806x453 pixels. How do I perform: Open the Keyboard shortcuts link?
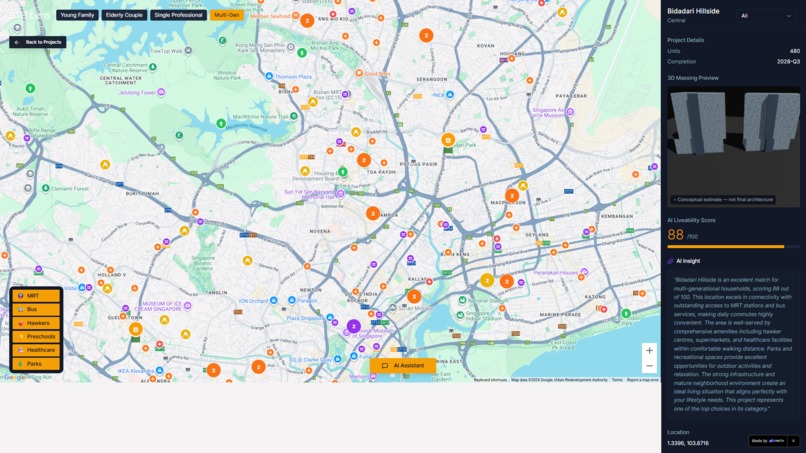point(490,380)
